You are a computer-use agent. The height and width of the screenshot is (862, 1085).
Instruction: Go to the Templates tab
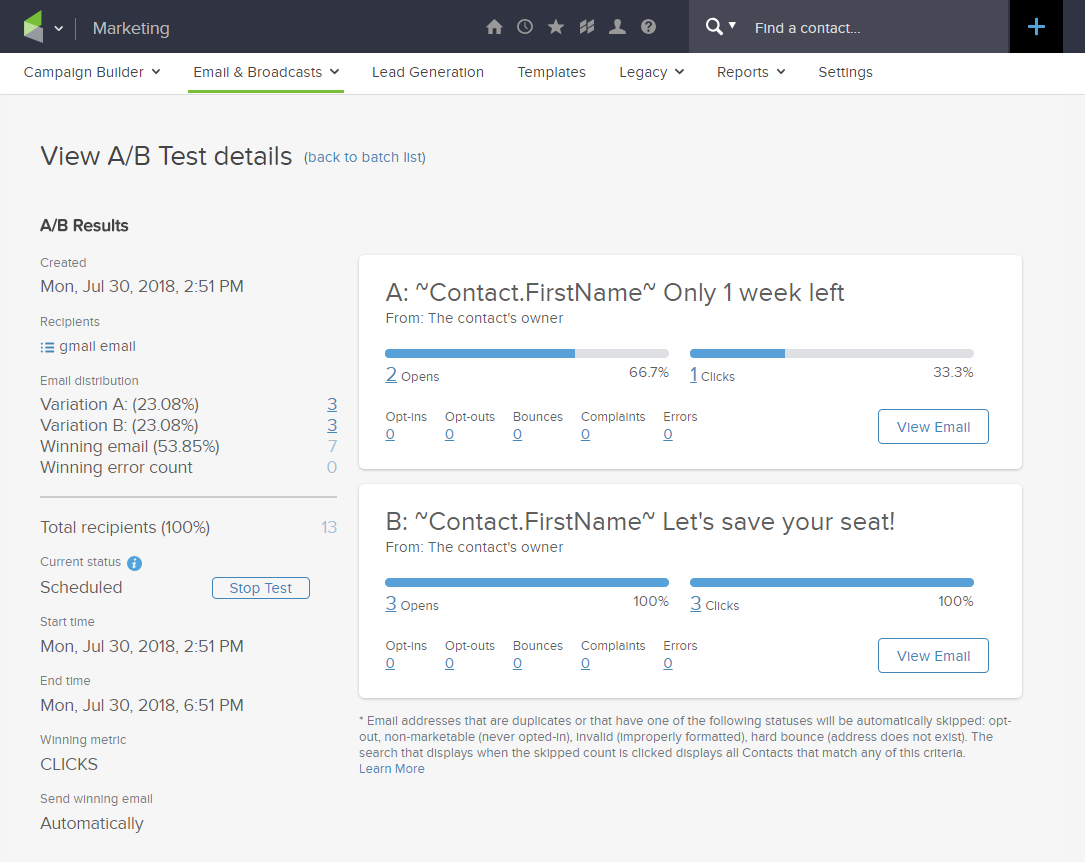(551, 72)
